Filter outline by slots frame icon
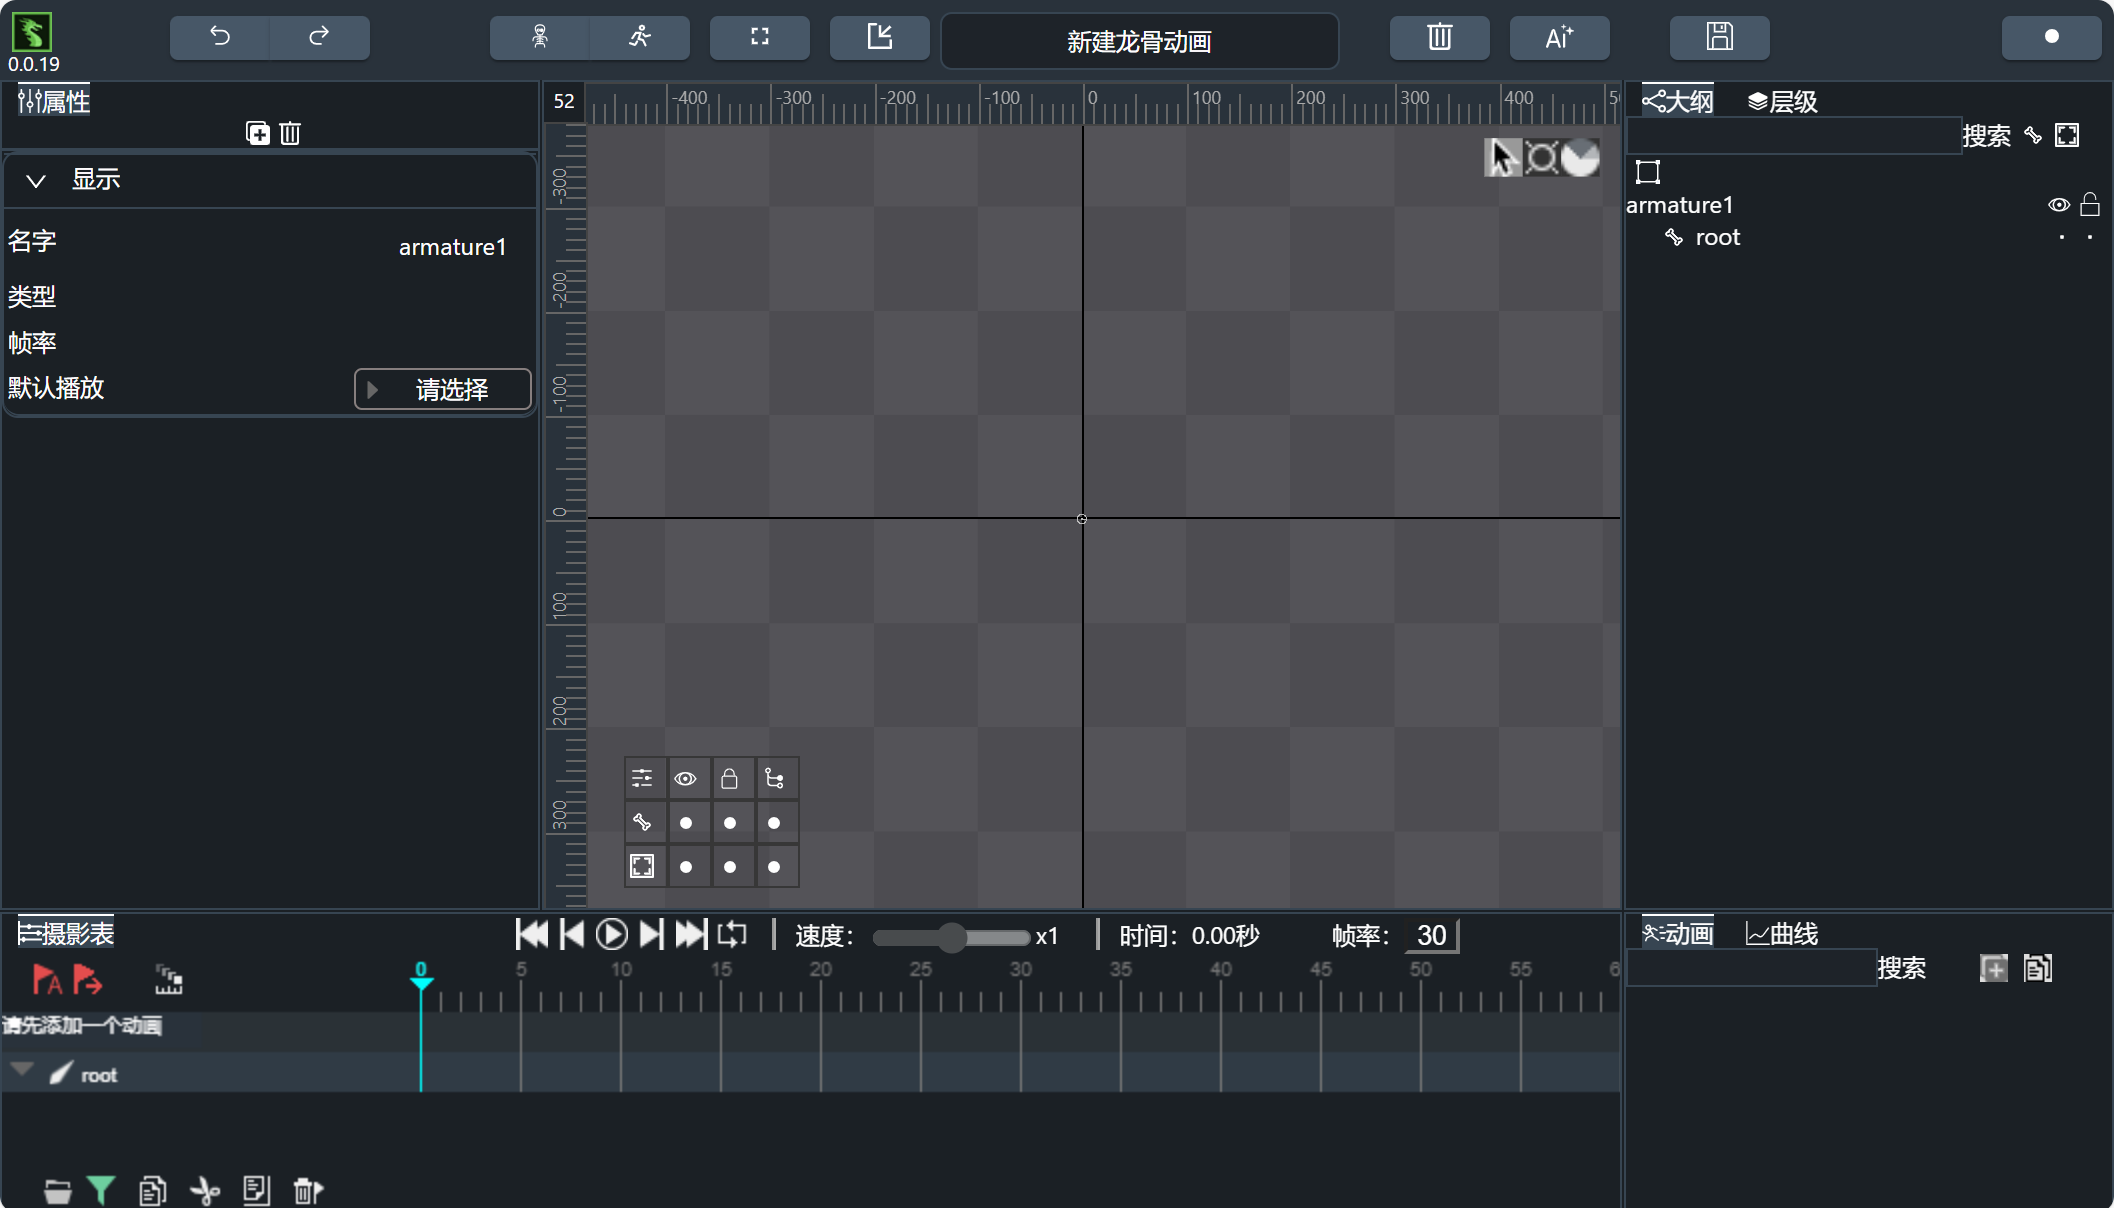The height and width of the screenshot is (1208, 2114). click(x=2067, y=135)
